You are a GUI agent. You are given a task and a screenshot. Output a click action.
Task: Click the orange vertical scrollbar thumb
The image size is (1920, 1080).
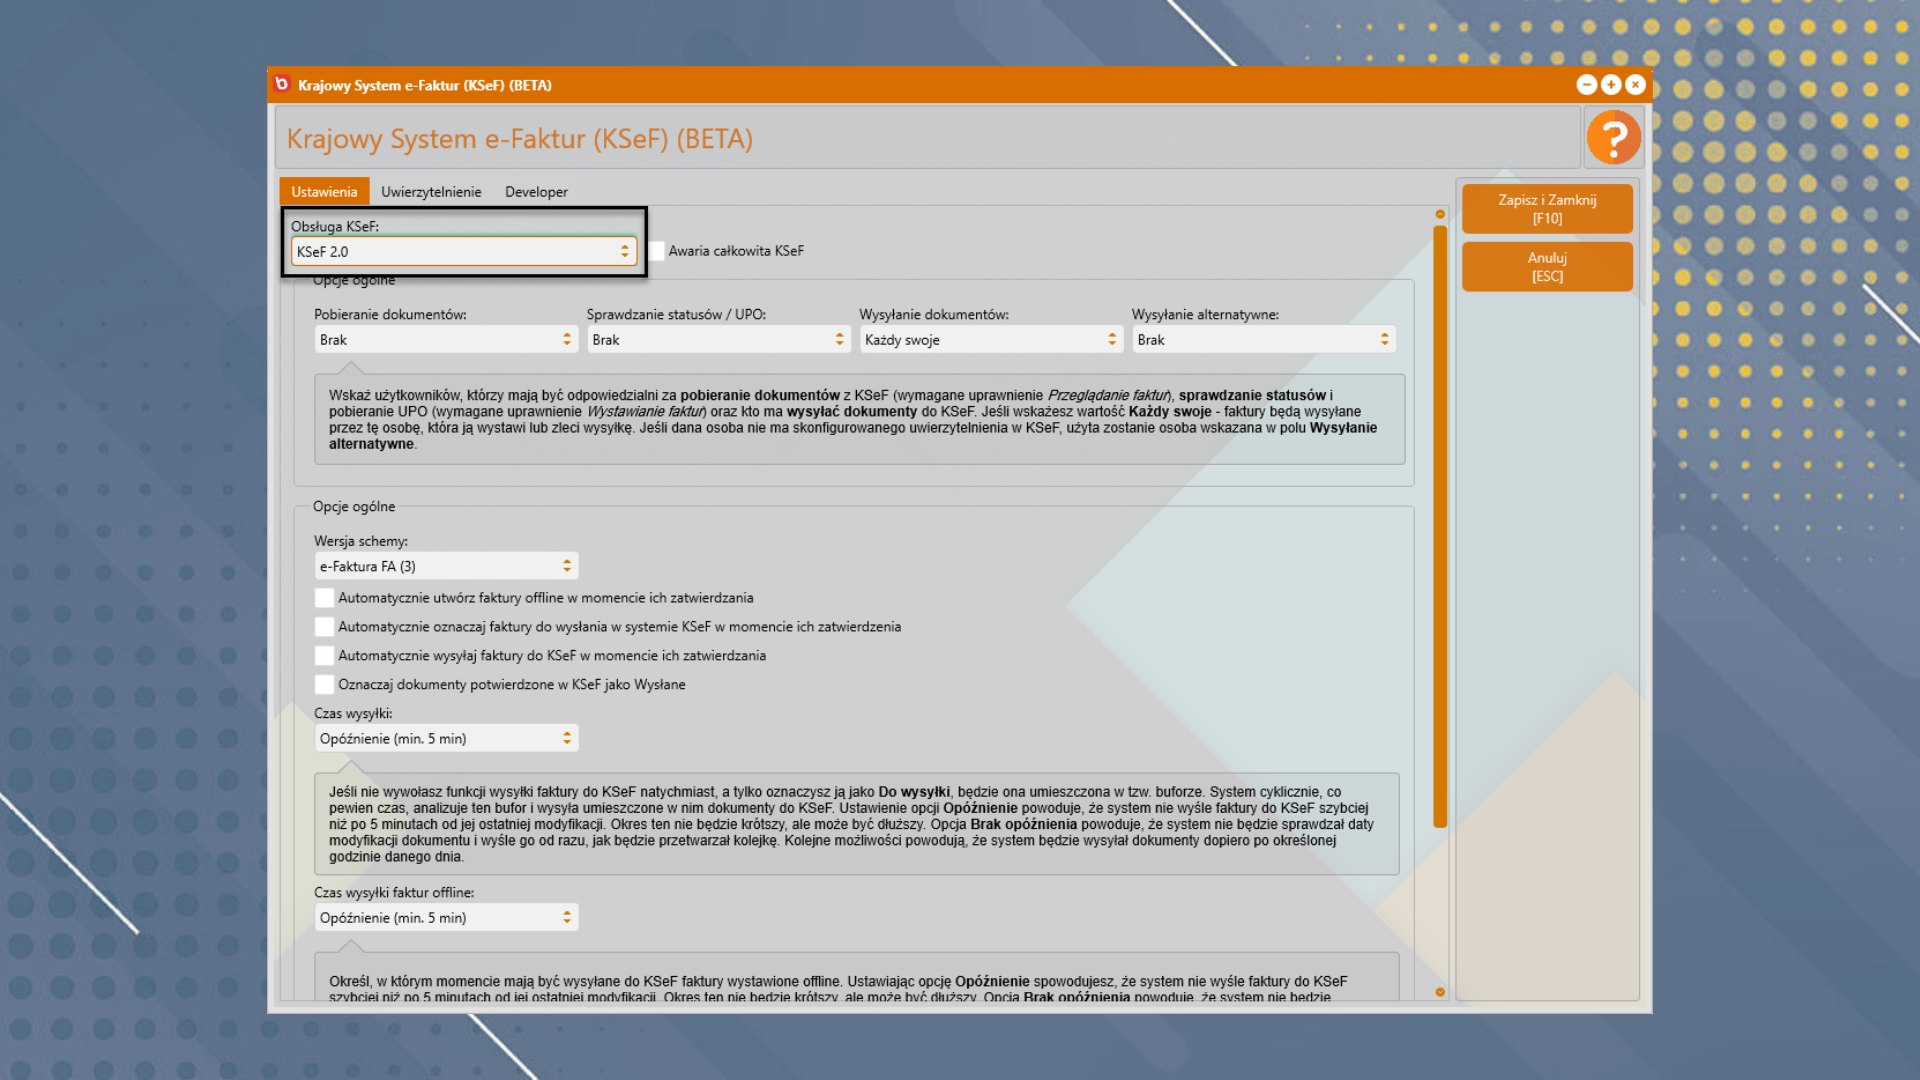pos(1440,525)
